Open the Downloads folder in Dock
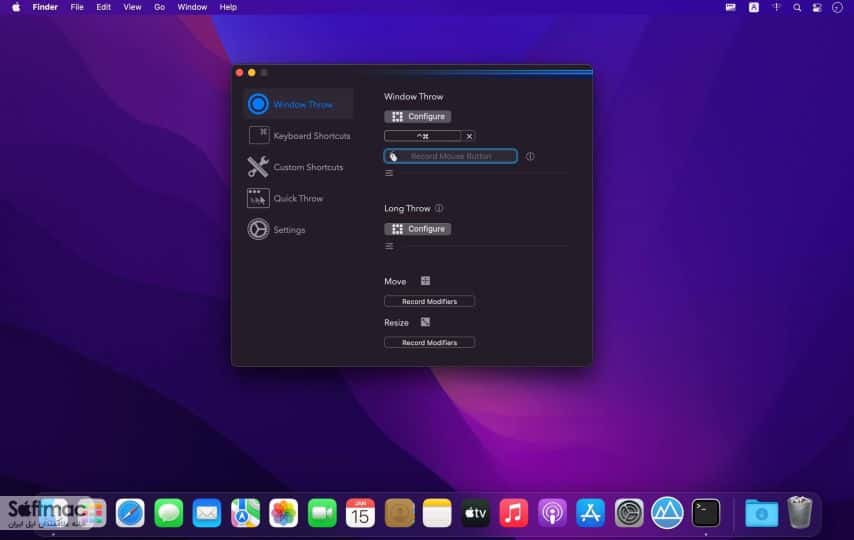The width and height of the screenshot is (854, 540). 761,513
